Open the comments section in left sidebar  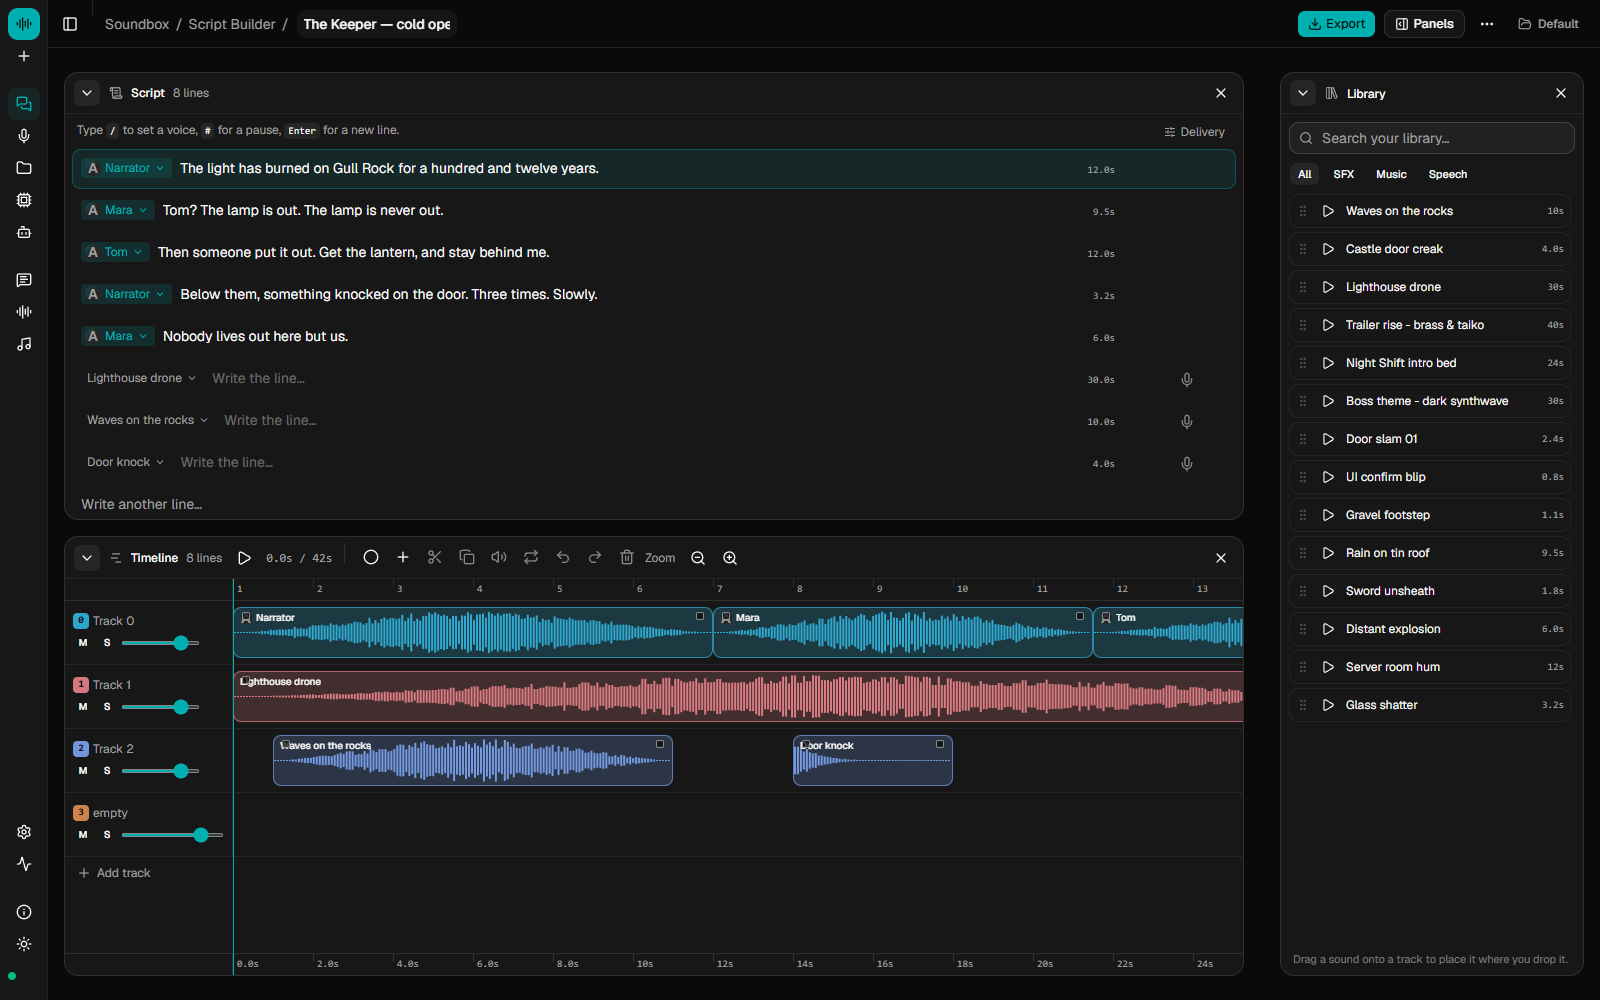point(24,280)
